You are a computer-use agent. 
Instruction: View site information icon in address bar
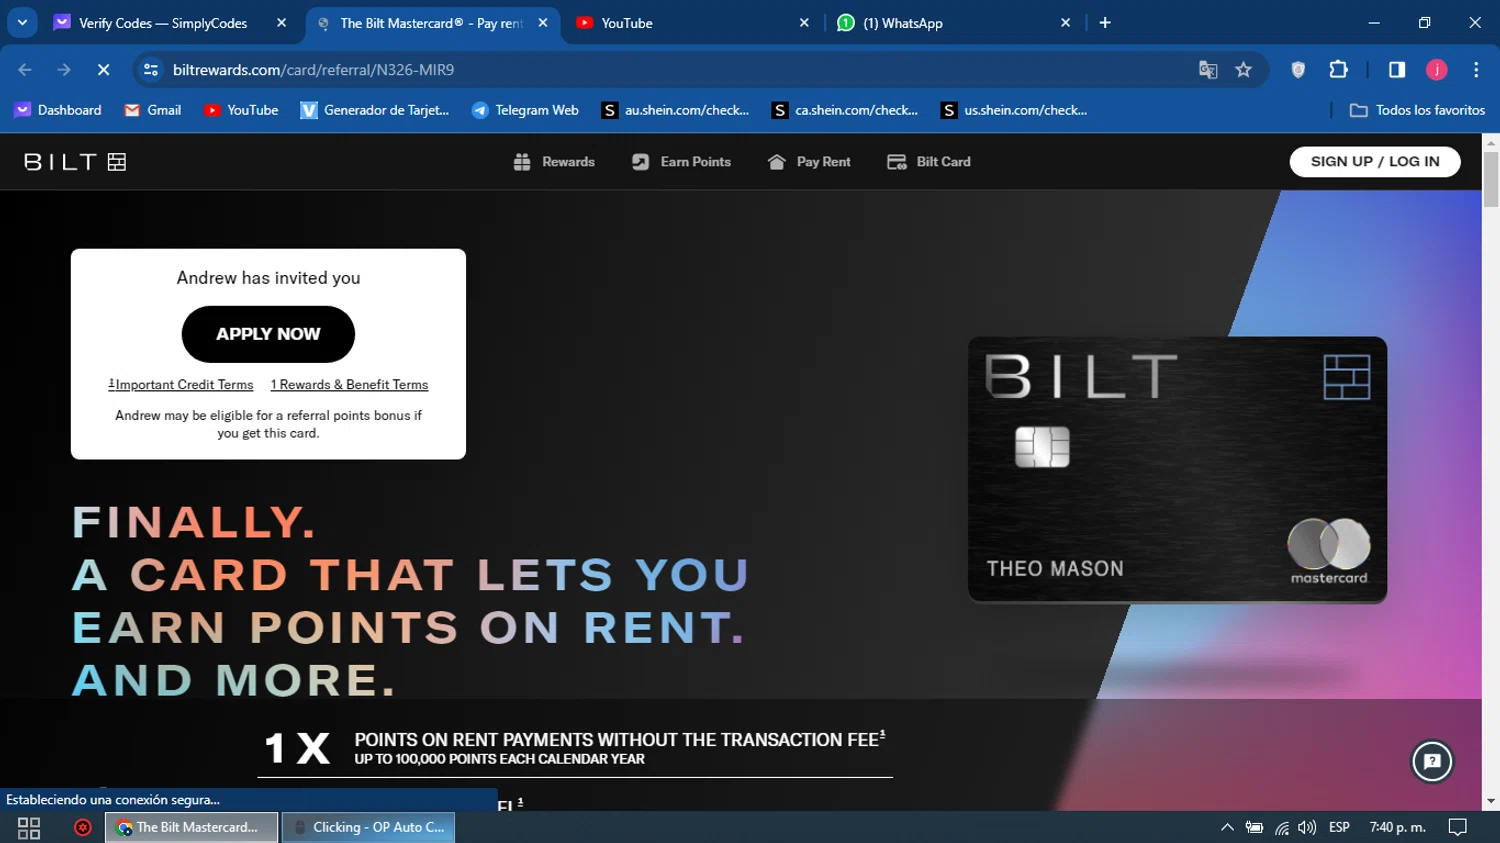[x=151, y=70]
